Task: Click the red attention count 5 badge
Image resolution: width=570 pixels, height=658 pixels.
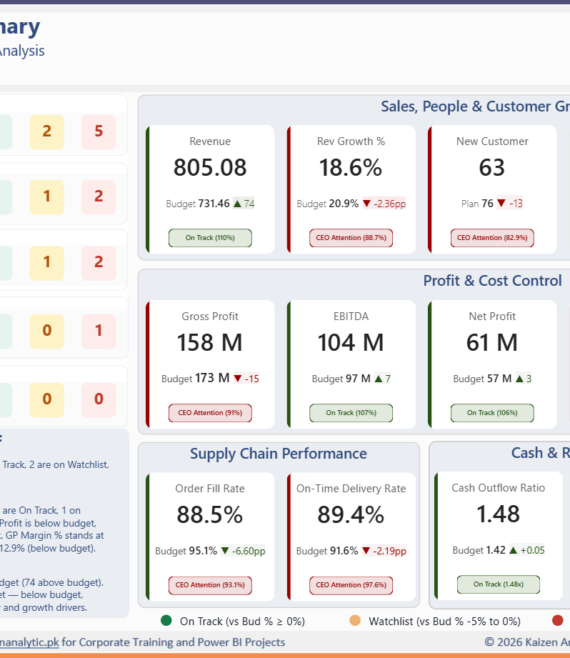Action: (x=99, y=131)
